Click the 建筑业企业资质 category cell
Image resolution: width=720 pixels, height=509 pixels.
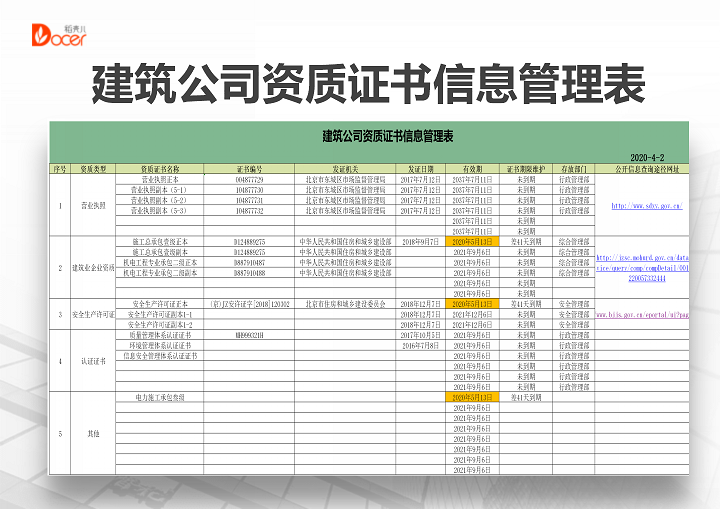pos(93,268)
